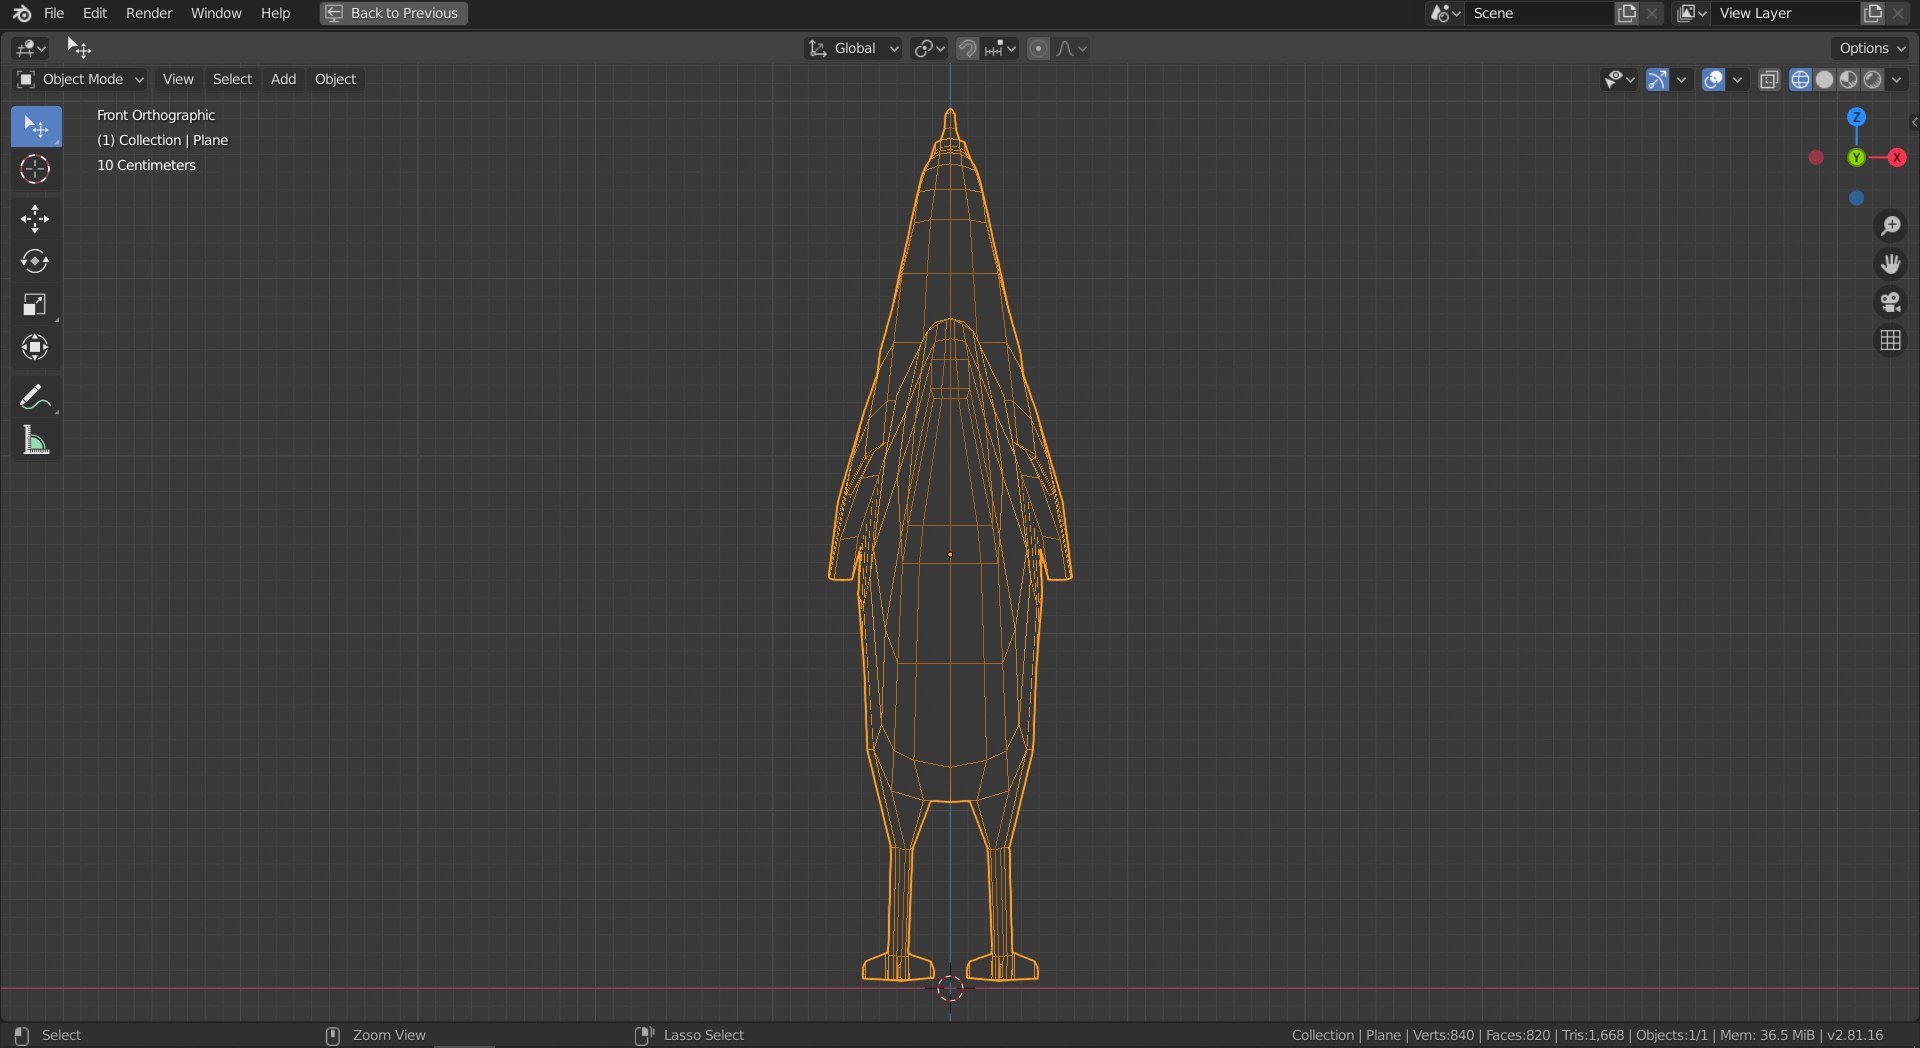Click the new view layer icon
This screenshot has height=1048, width=1920.
pyautogui.click(x=1873, y=13)
